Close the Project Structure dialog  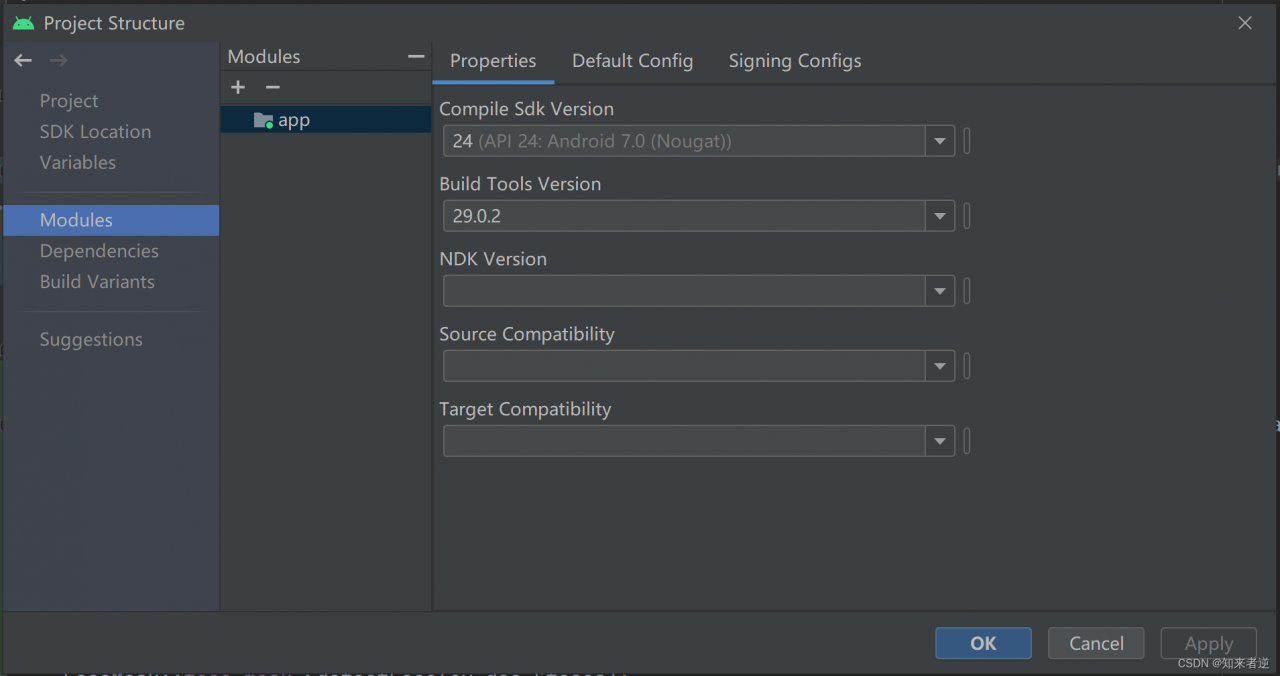click(1245, 23)
